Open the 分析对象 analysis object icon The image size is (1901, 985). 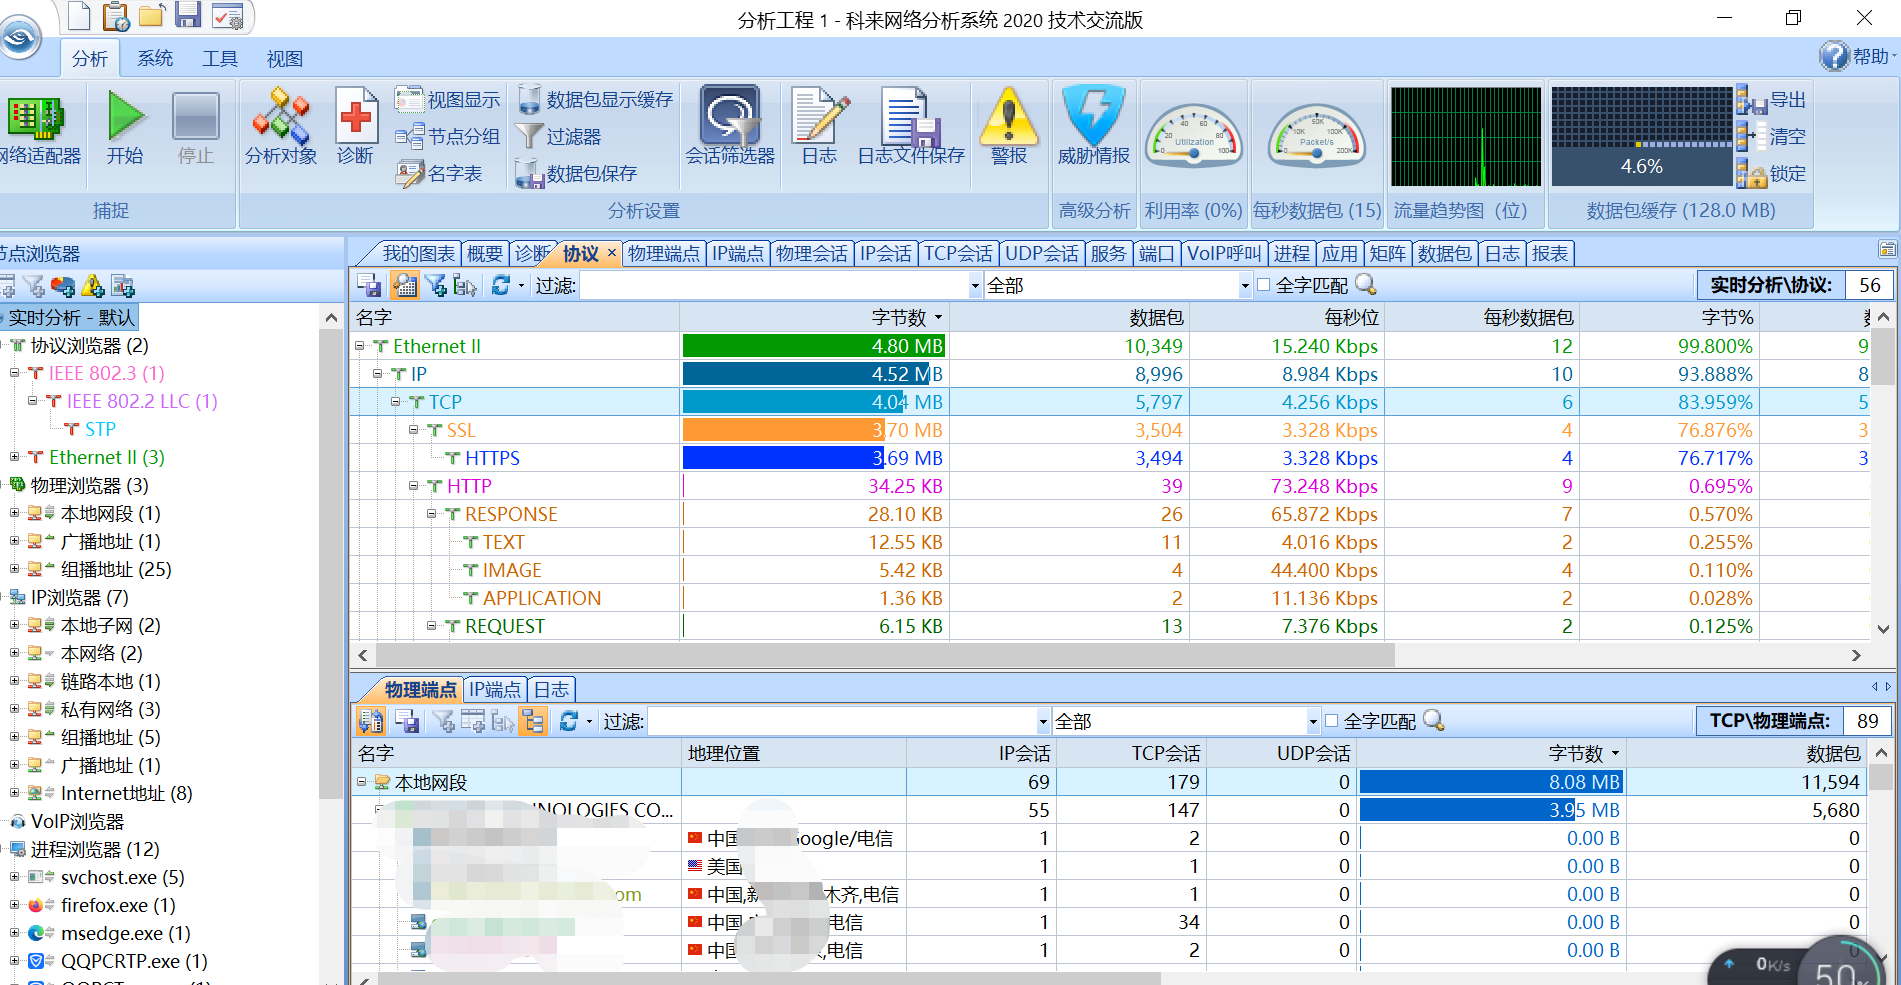pyautogui.click(x=281, y=114)
